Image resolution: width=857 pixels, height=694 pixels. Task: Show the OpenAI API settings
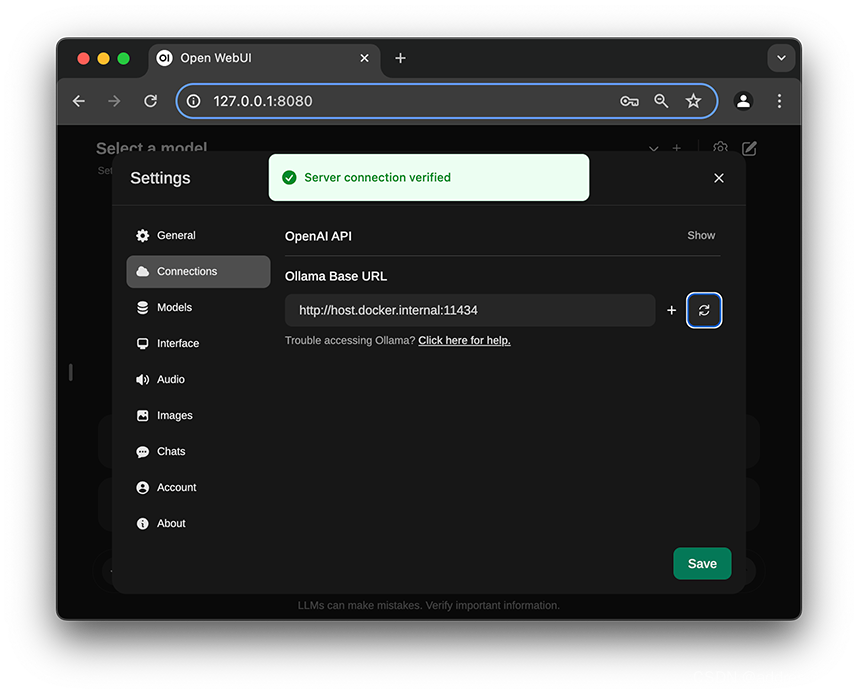coord(701,236)
